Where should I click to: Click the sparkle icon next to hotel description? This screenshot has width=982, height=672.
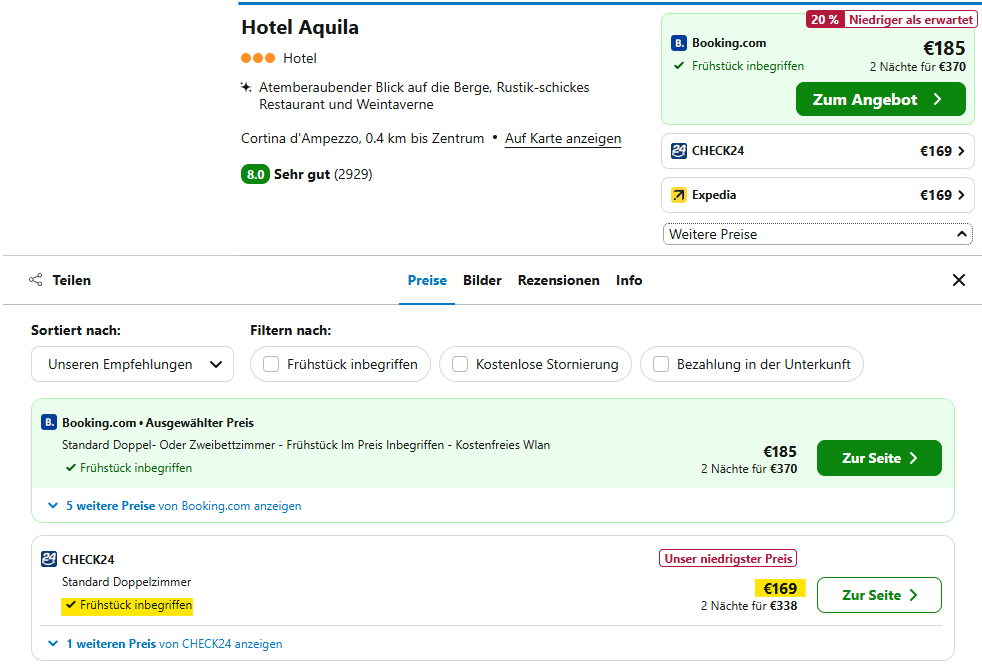(246, 87)
